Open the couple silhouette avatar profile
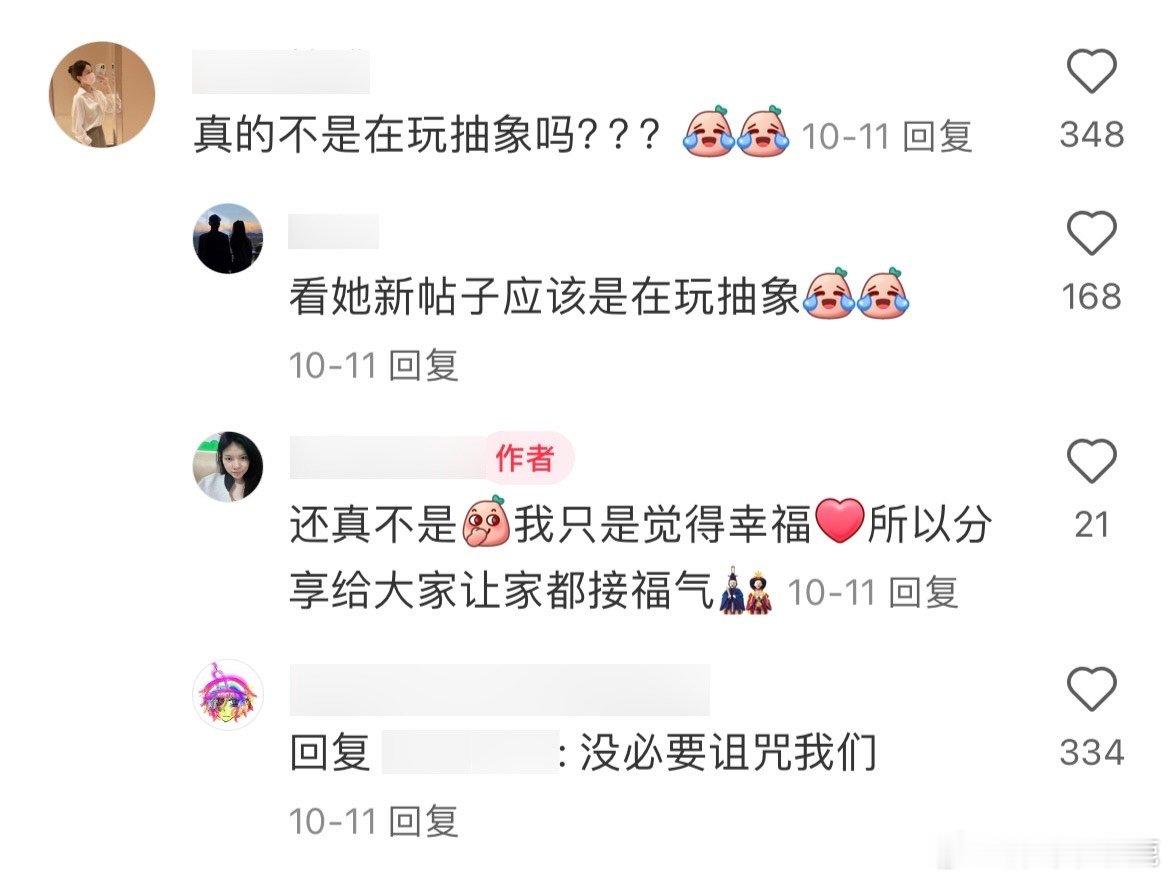 click(x=228, y=238)
